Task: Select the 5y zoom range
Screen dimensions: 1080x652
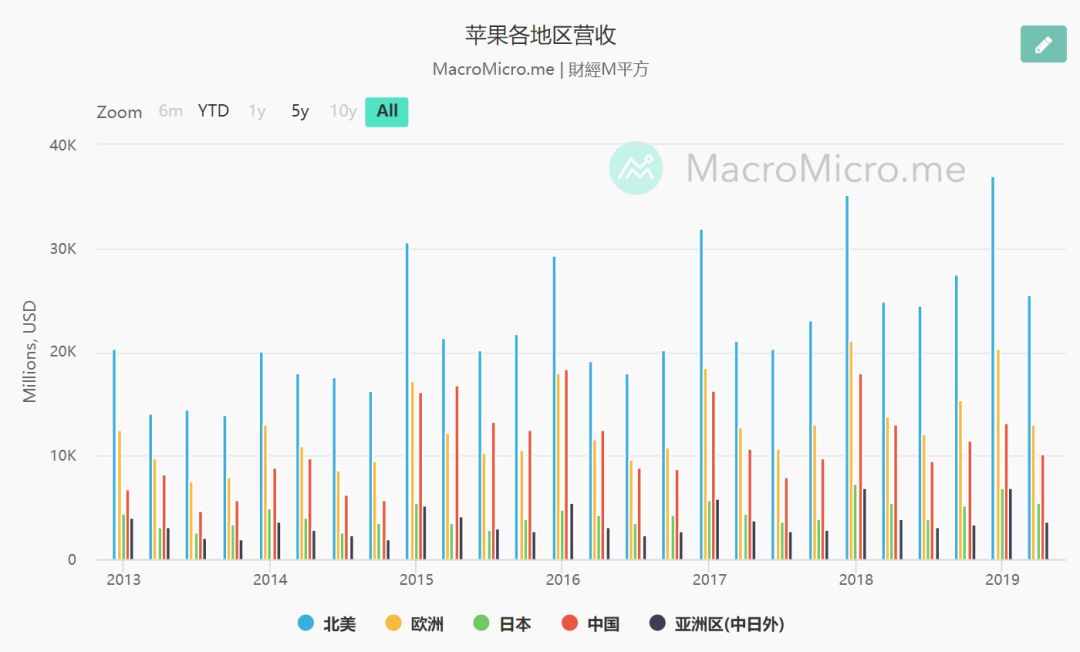Action: 300,111
